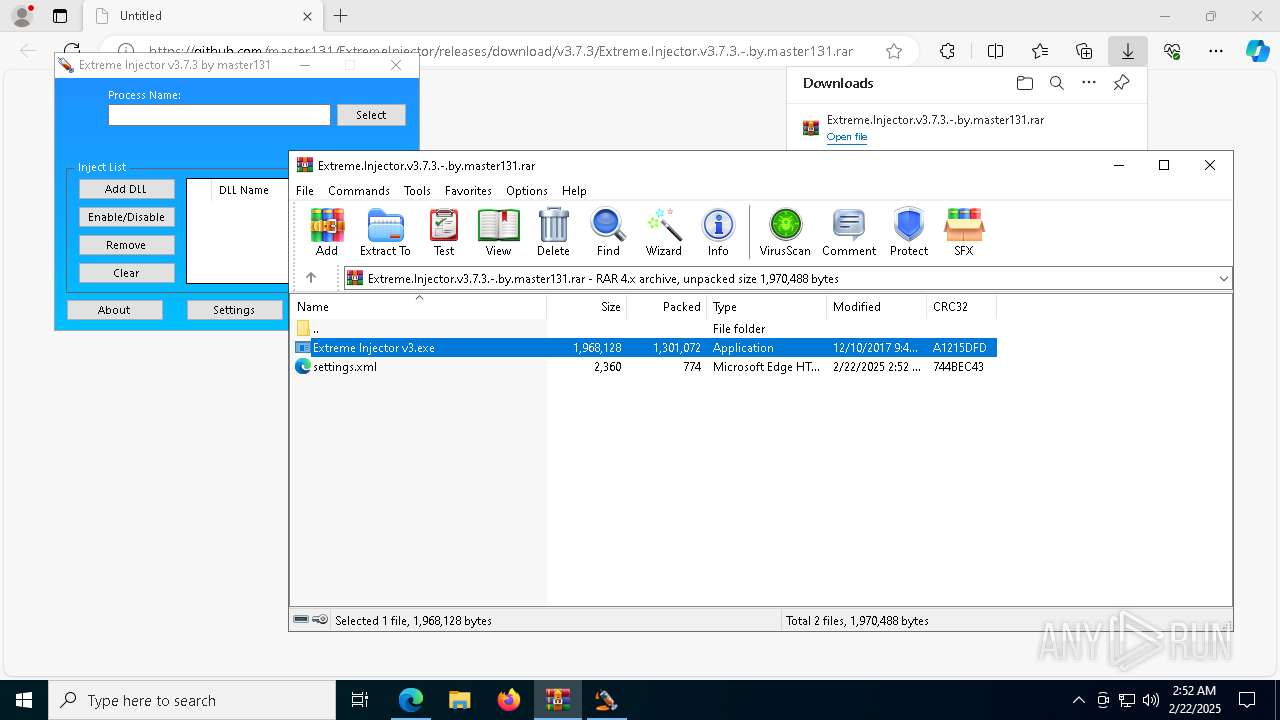This screenshot has height=720, width=1280.
Task: Open the File menu in WinRAR
Action: click(305, 190)
